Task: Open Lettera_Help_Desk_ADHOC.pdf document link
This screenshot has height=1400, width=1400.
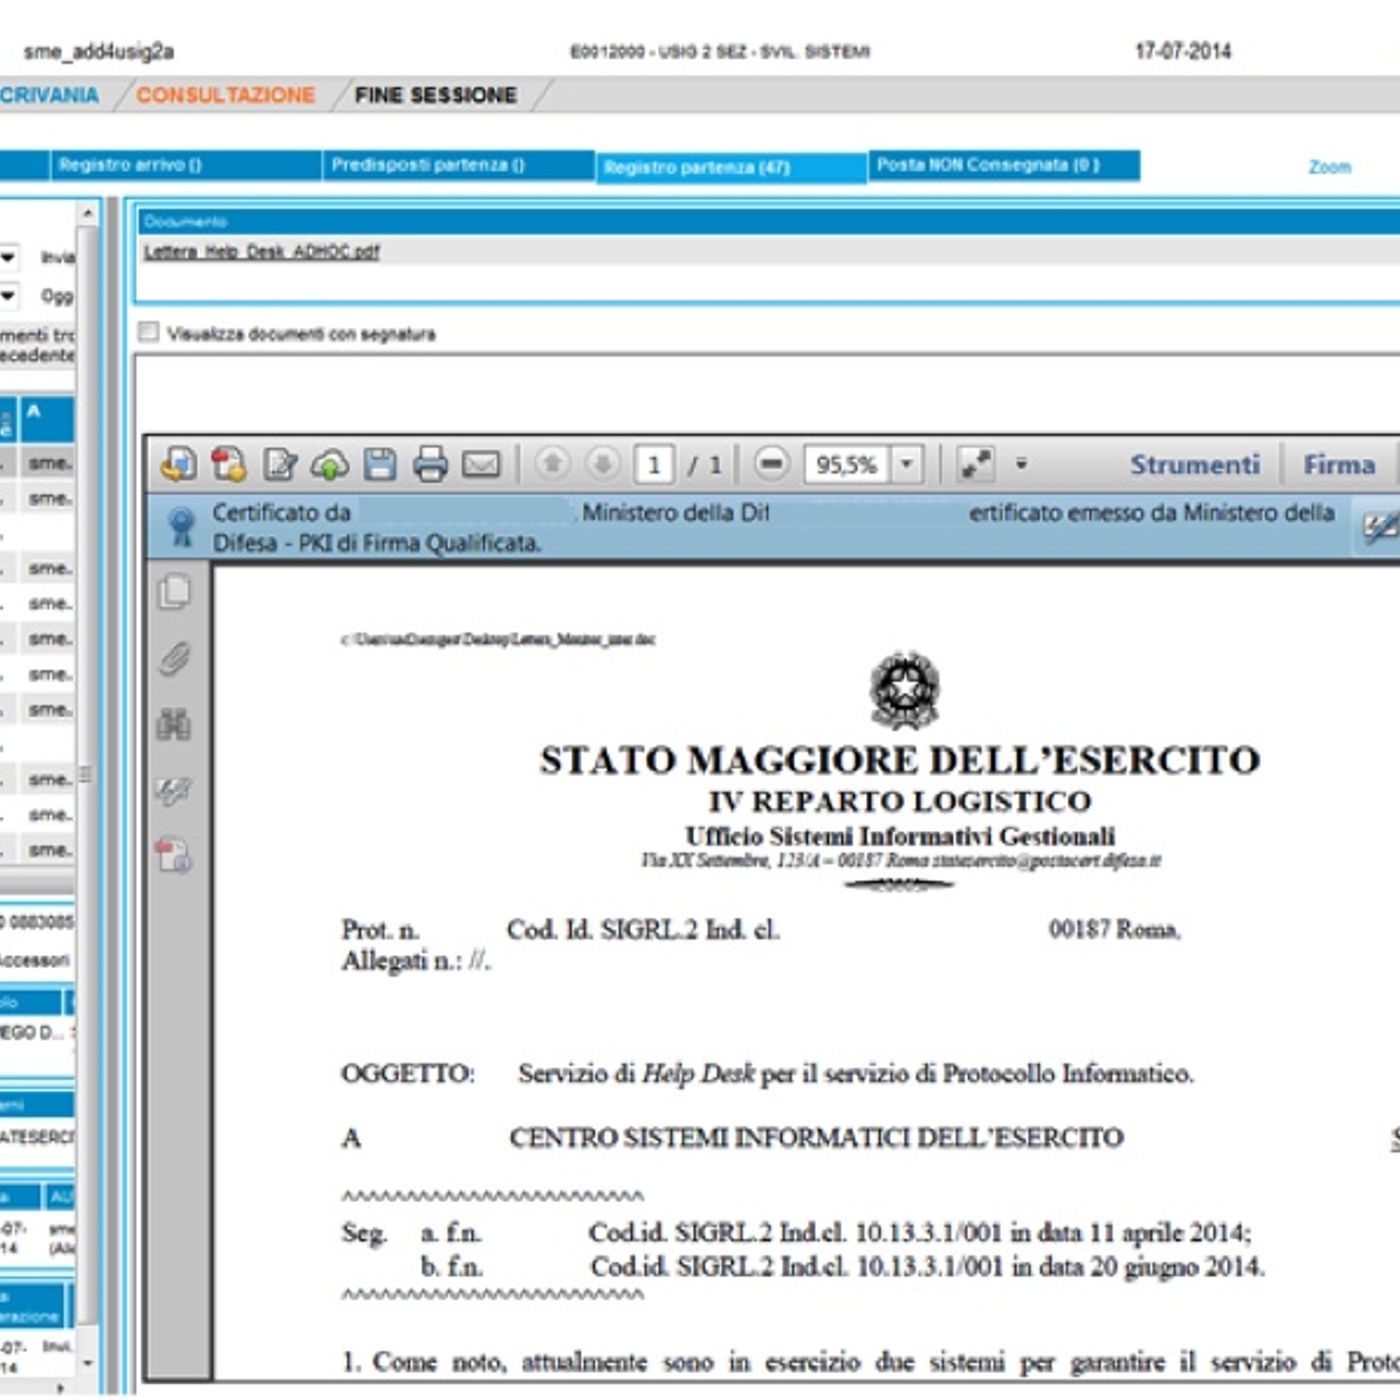Action: click(261, 252)
